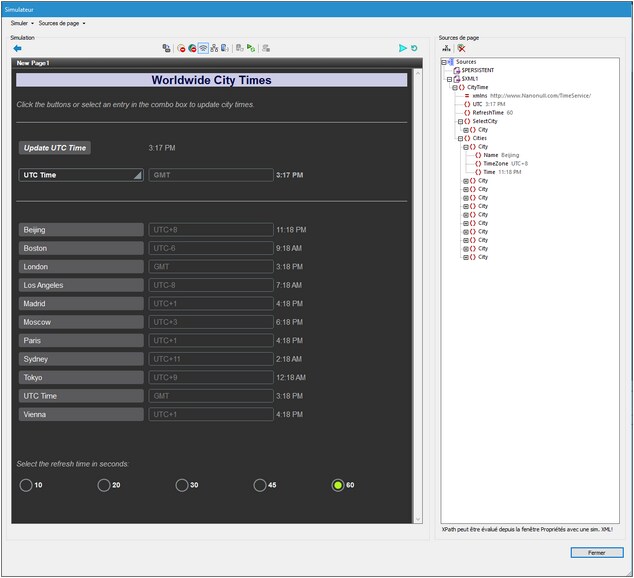634x578 pixels.
Task: Toggle the Wi-Fi connection icon in toolbar
Action: [203, 48]
